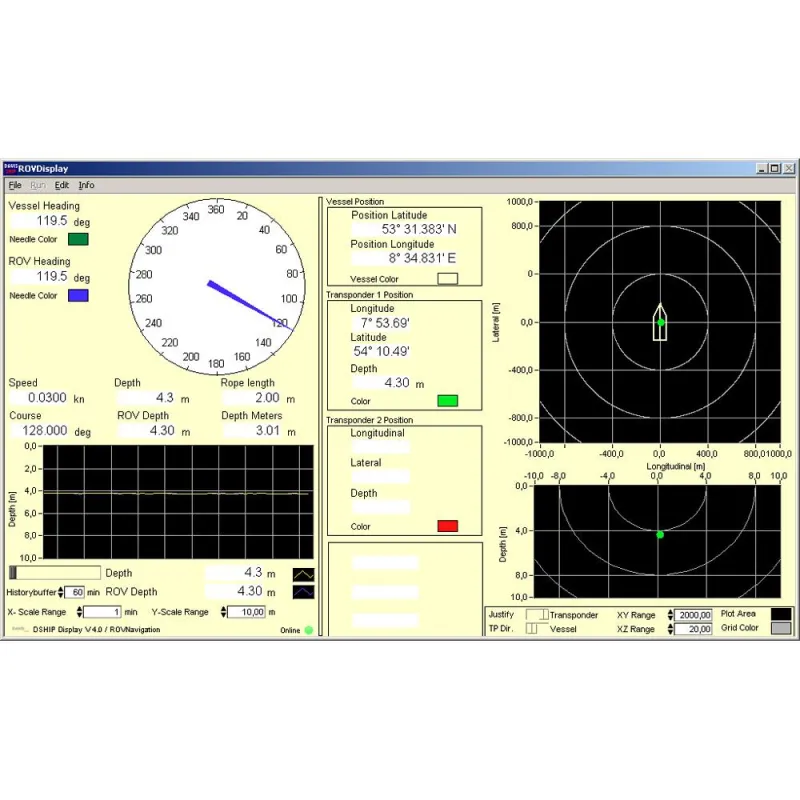Click the Vessel Heading green needle color swatch

point(78,239)
